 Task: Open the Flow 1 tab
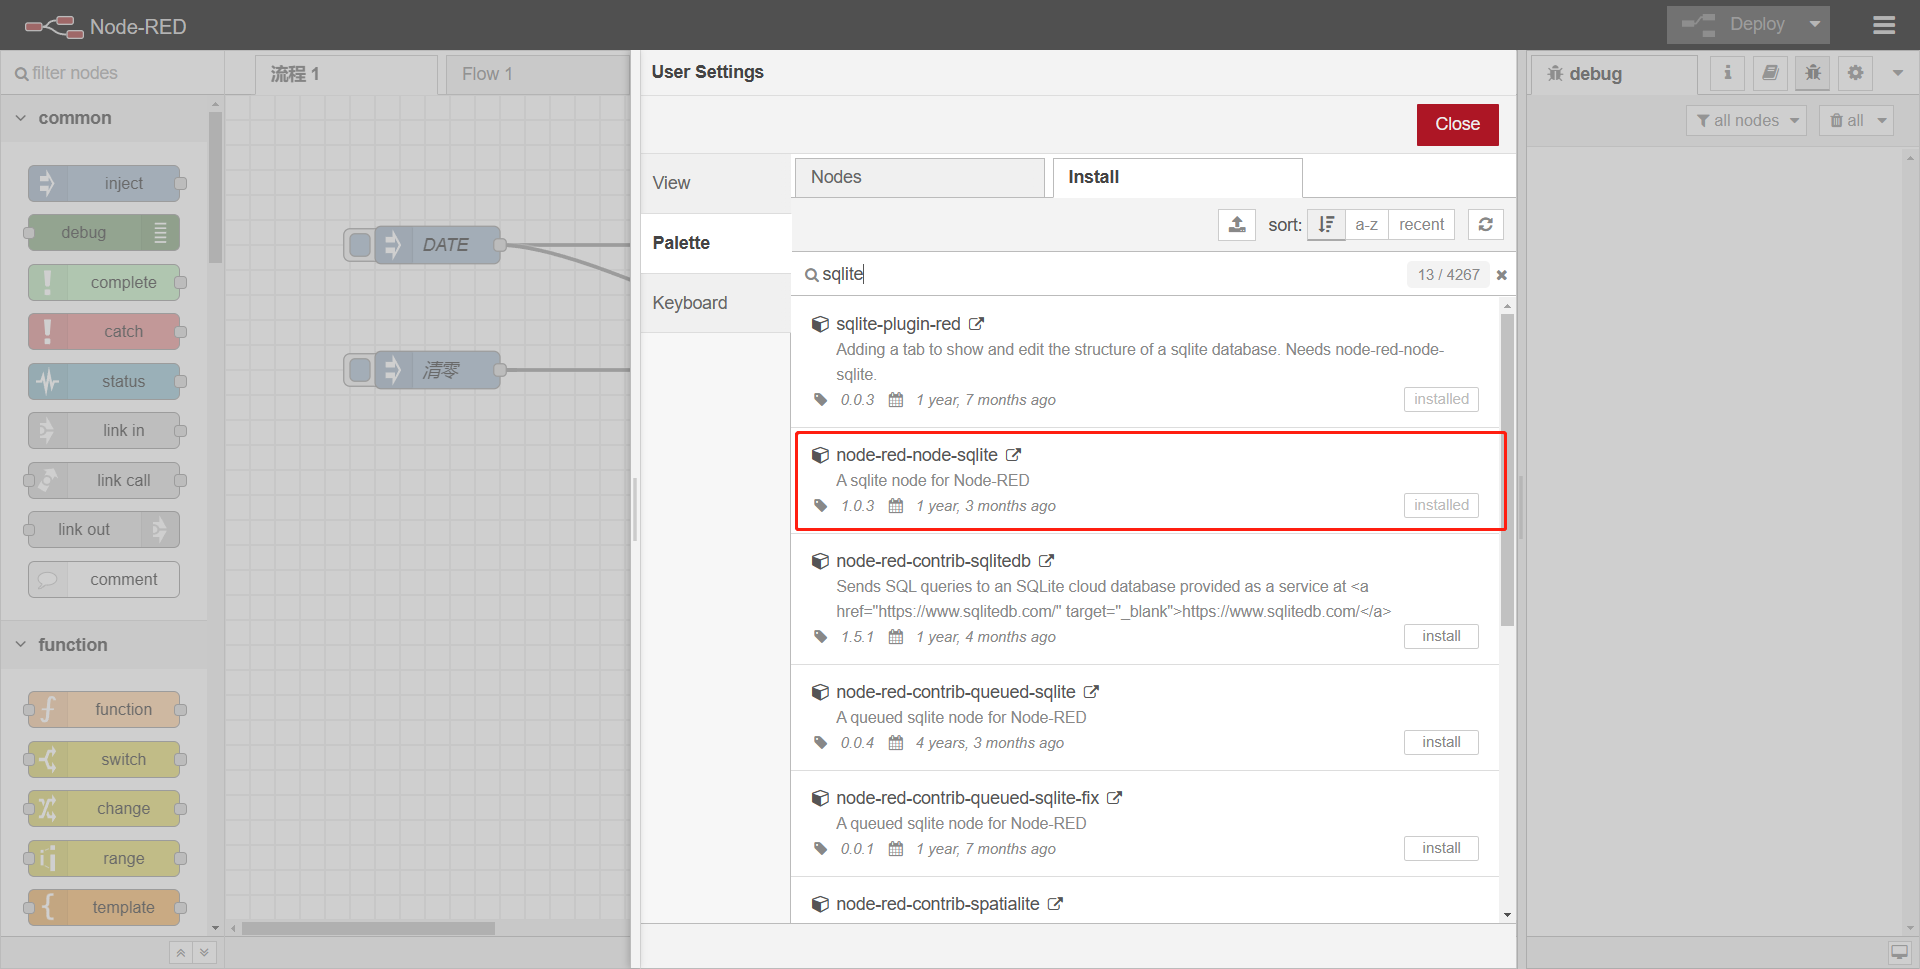[x=538, y=74]
